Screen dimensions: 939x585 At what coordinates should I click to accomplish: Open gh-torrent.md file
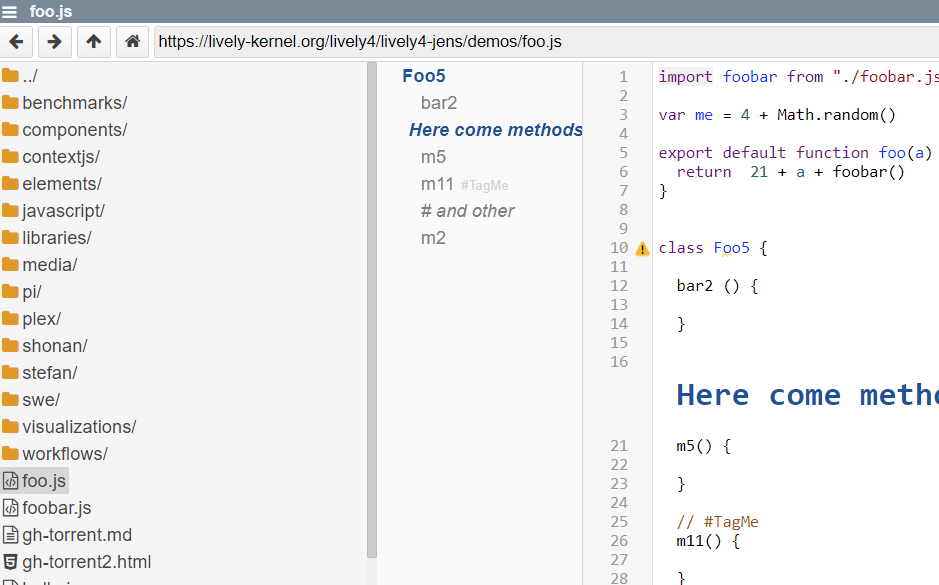77,535
